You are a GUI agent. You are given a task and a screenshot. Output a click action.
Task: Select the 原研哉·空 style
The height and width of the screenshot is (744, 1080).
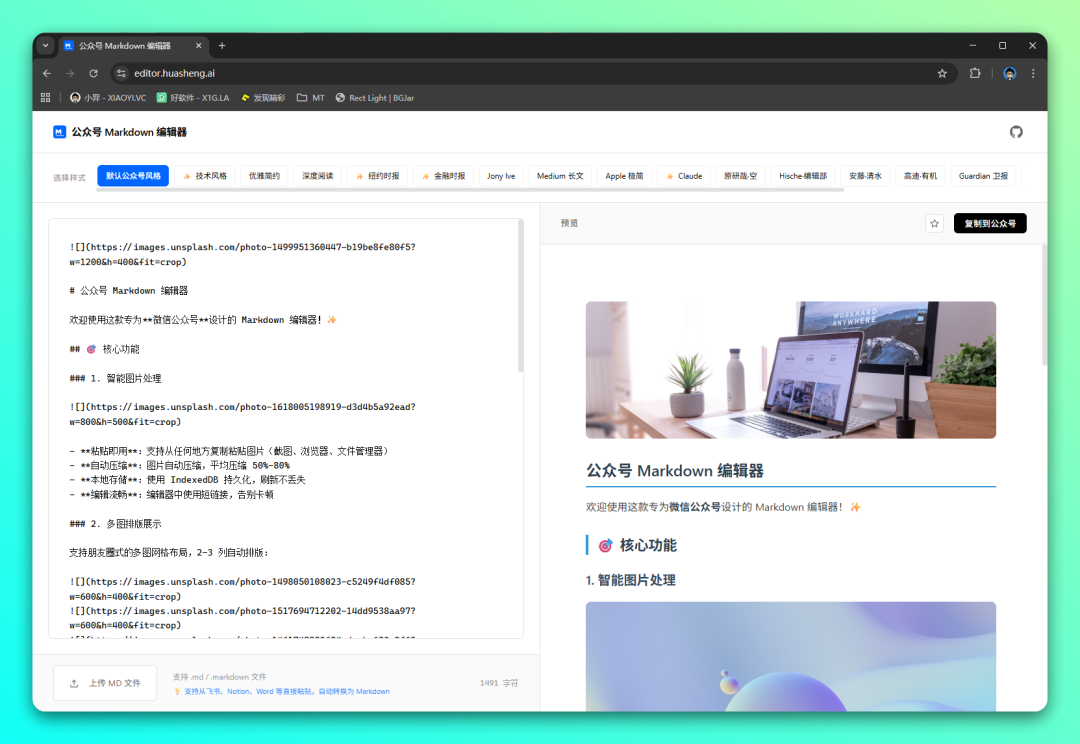click(740, 176)
